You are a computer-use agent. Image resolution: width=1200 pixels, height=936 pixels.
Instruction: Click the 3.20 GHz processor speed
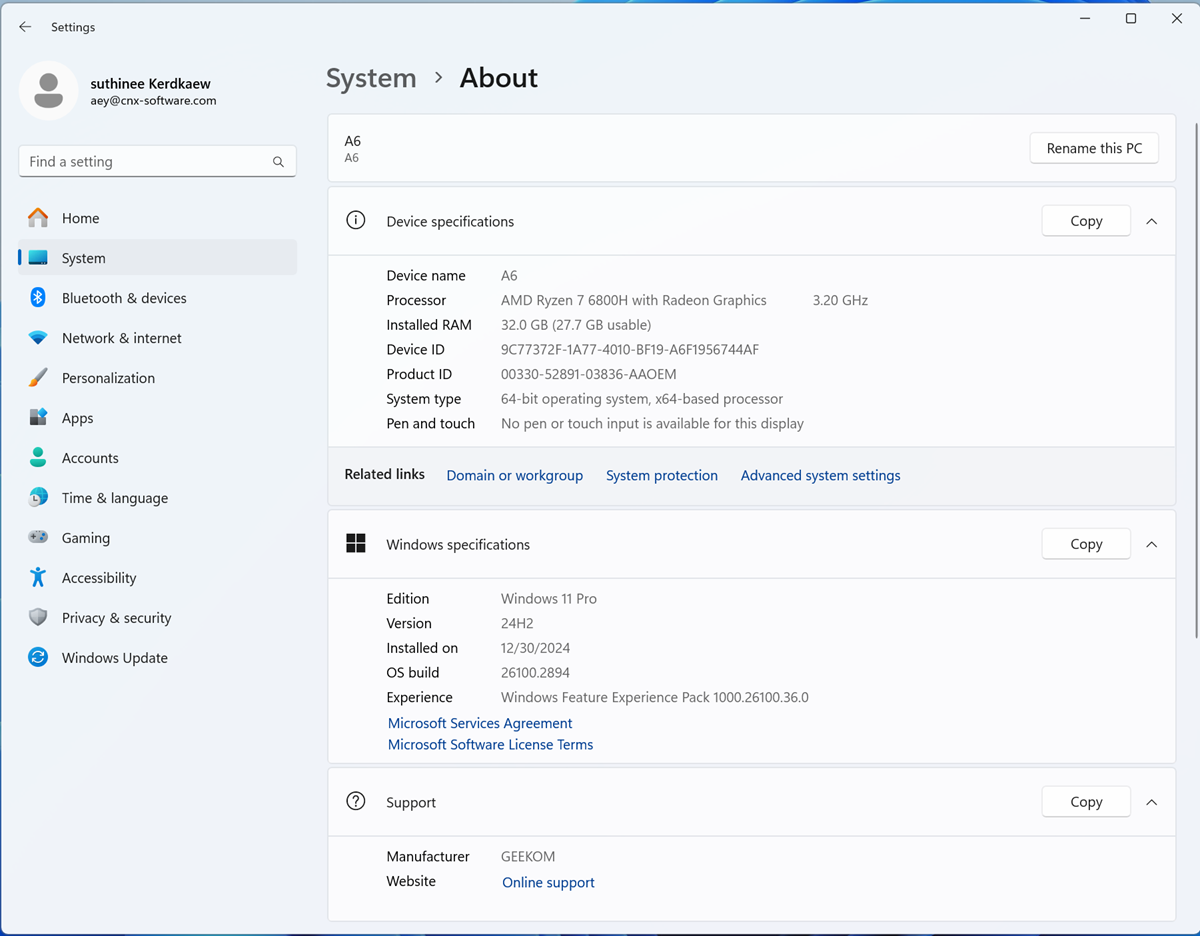coord(840,300)
